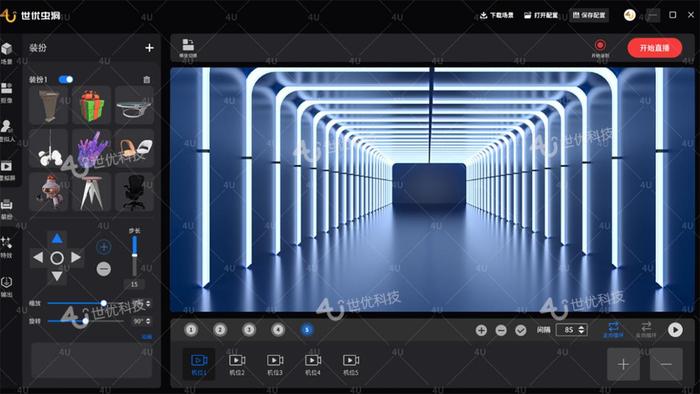Open the 场景 scene panel cube icon
Viewport: 700px width, 394px height.
tap(6, 49)
